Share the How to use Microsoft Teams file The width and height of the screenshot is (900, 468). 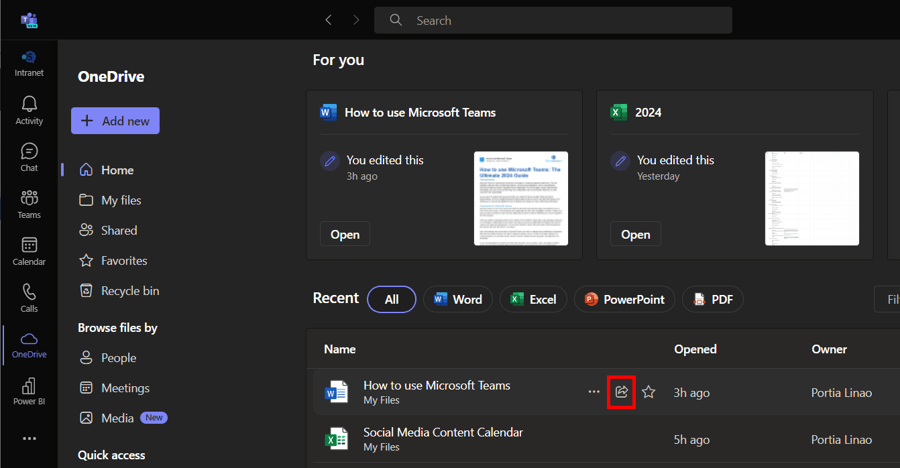621,392
